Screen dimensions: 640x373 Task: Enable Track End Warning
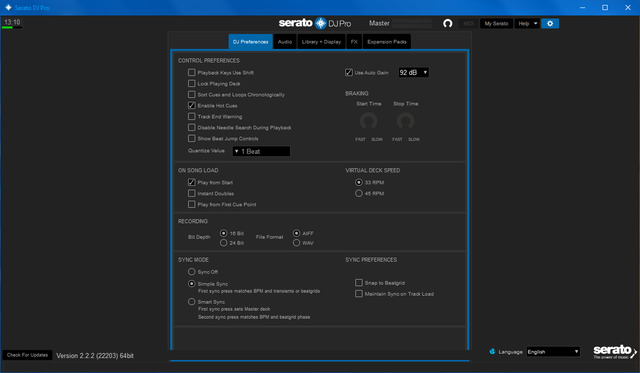coord(191,116)
